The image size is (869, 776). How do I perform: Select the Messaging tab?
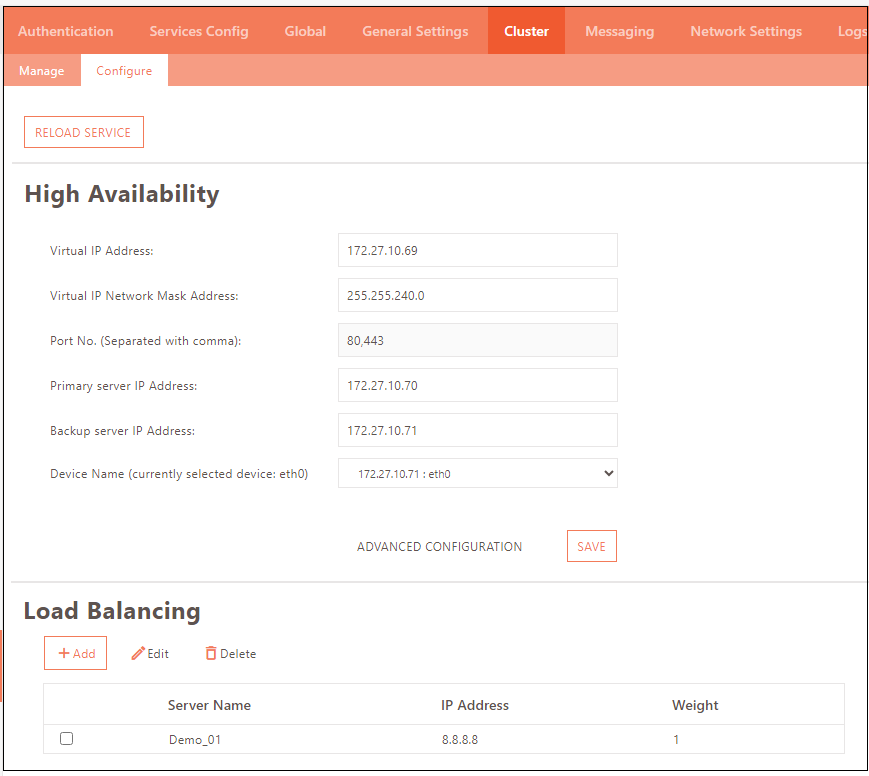click(619, 31)
